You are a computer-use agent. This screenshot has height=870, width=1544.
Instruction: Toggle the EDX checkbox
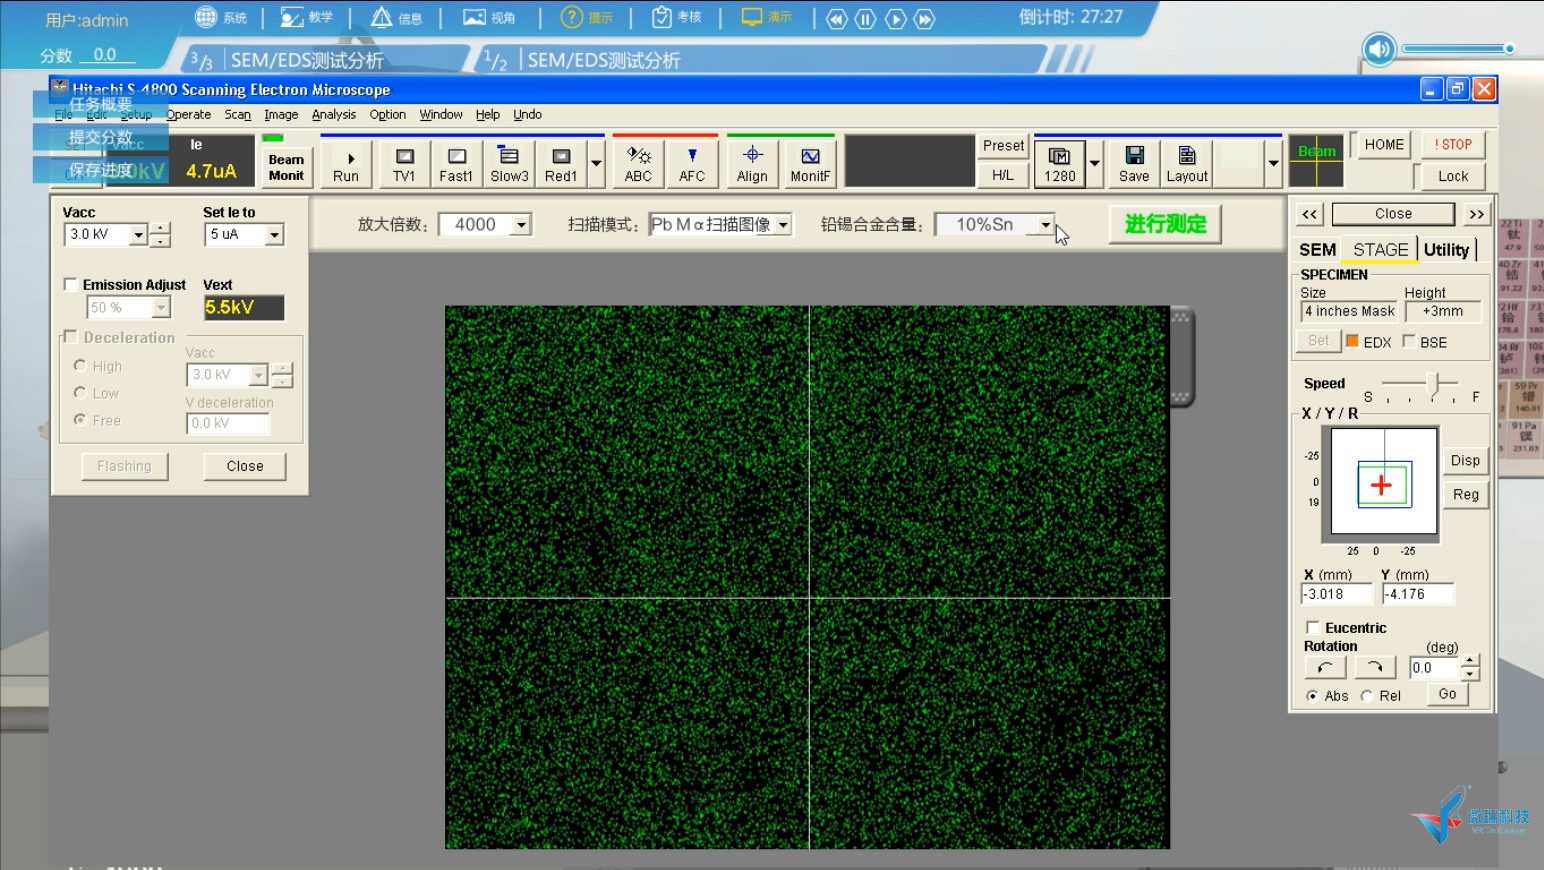(x=1352, y=342)
